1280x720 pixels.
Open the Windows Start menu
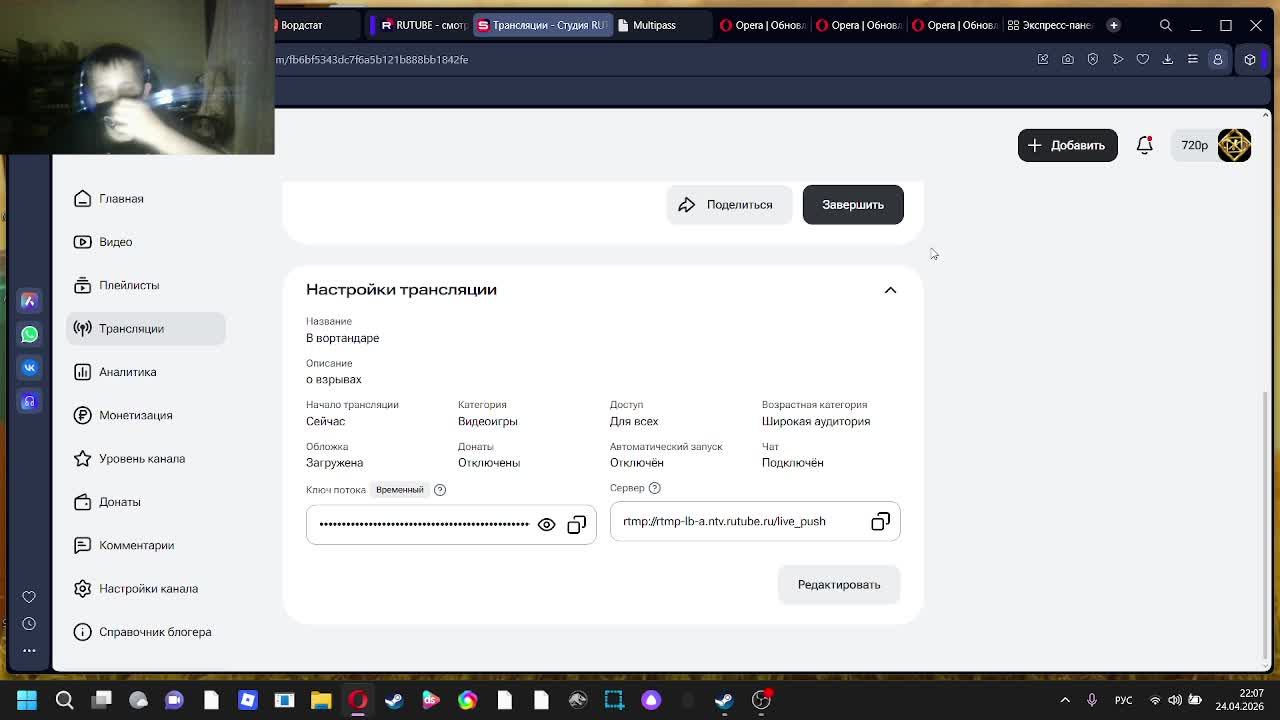27,700
